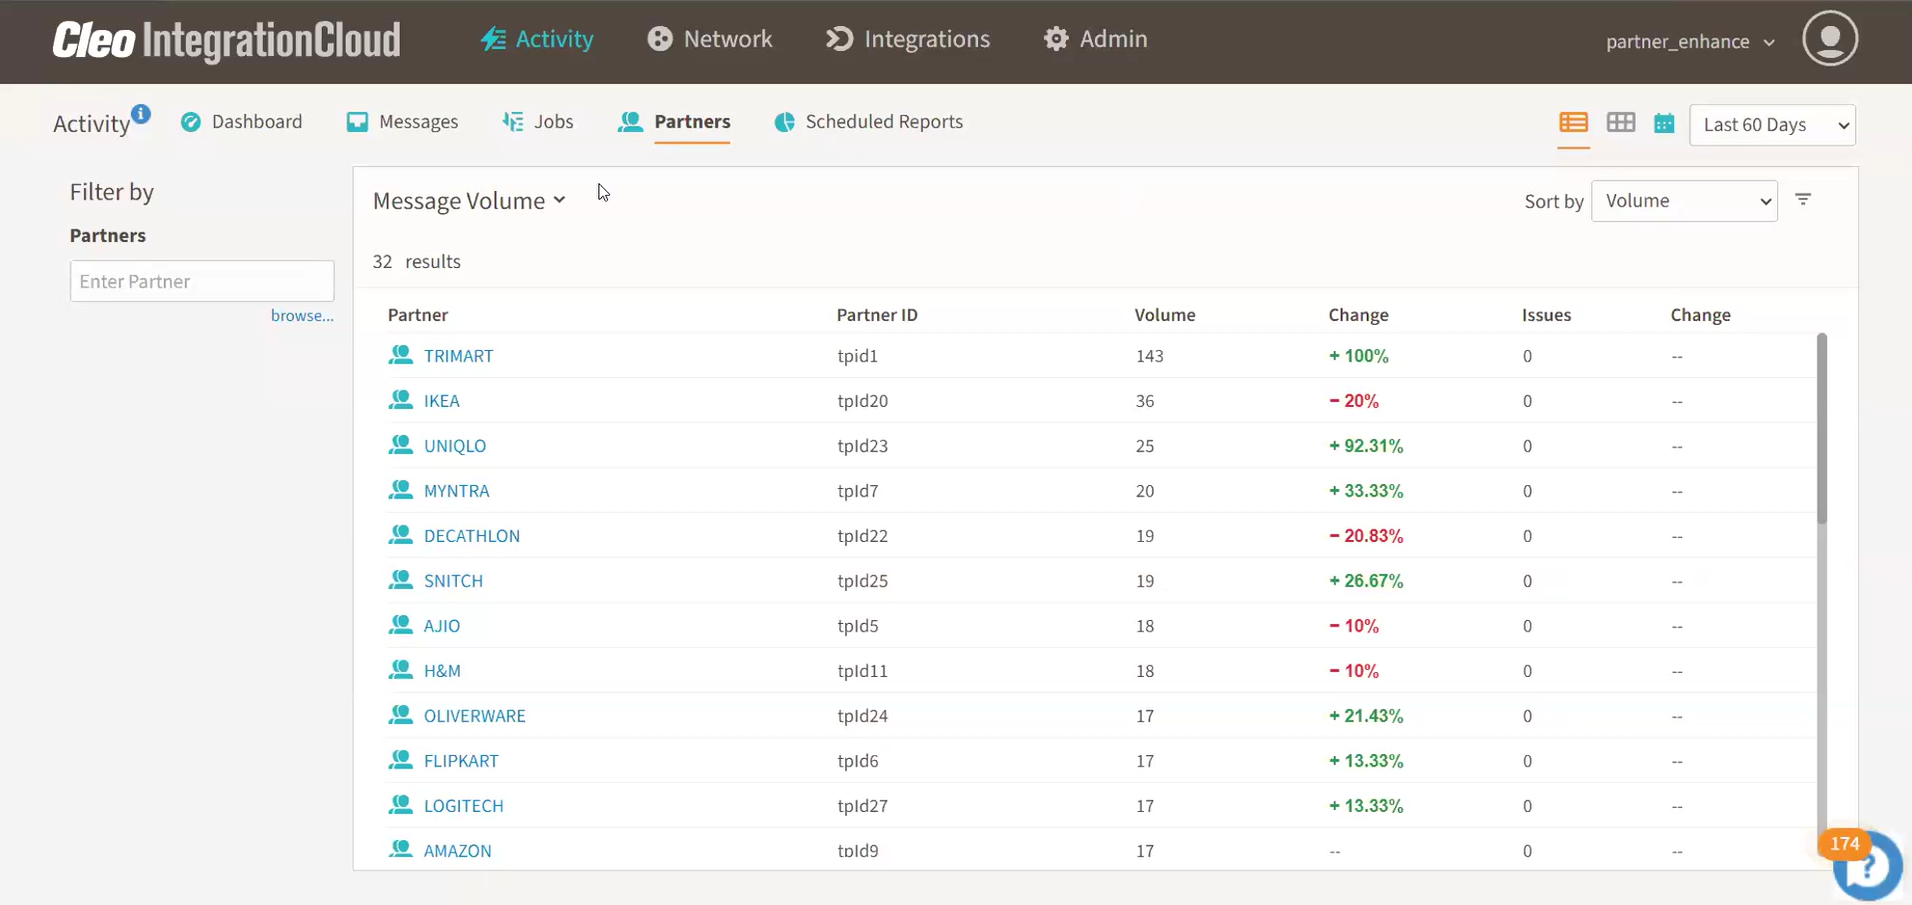The height and width of the screenshot is (905, 1912).
Task: Expand the partner_enhance account menu
Action: click(1690, 42)
